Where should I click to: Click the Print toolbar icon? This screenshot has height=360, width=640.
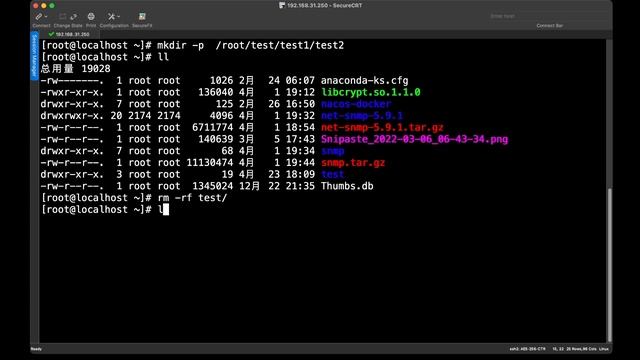click(91, 16)
